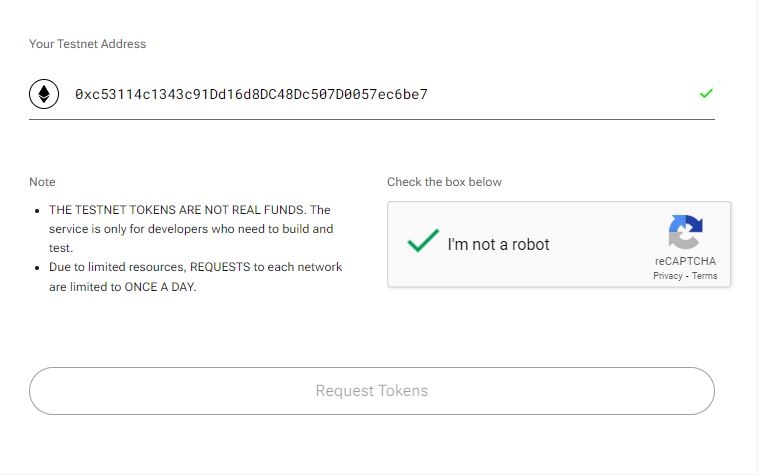Click the second note's bullet marker
The width and height of the screenshot is (758, 475).
point(37,268)
